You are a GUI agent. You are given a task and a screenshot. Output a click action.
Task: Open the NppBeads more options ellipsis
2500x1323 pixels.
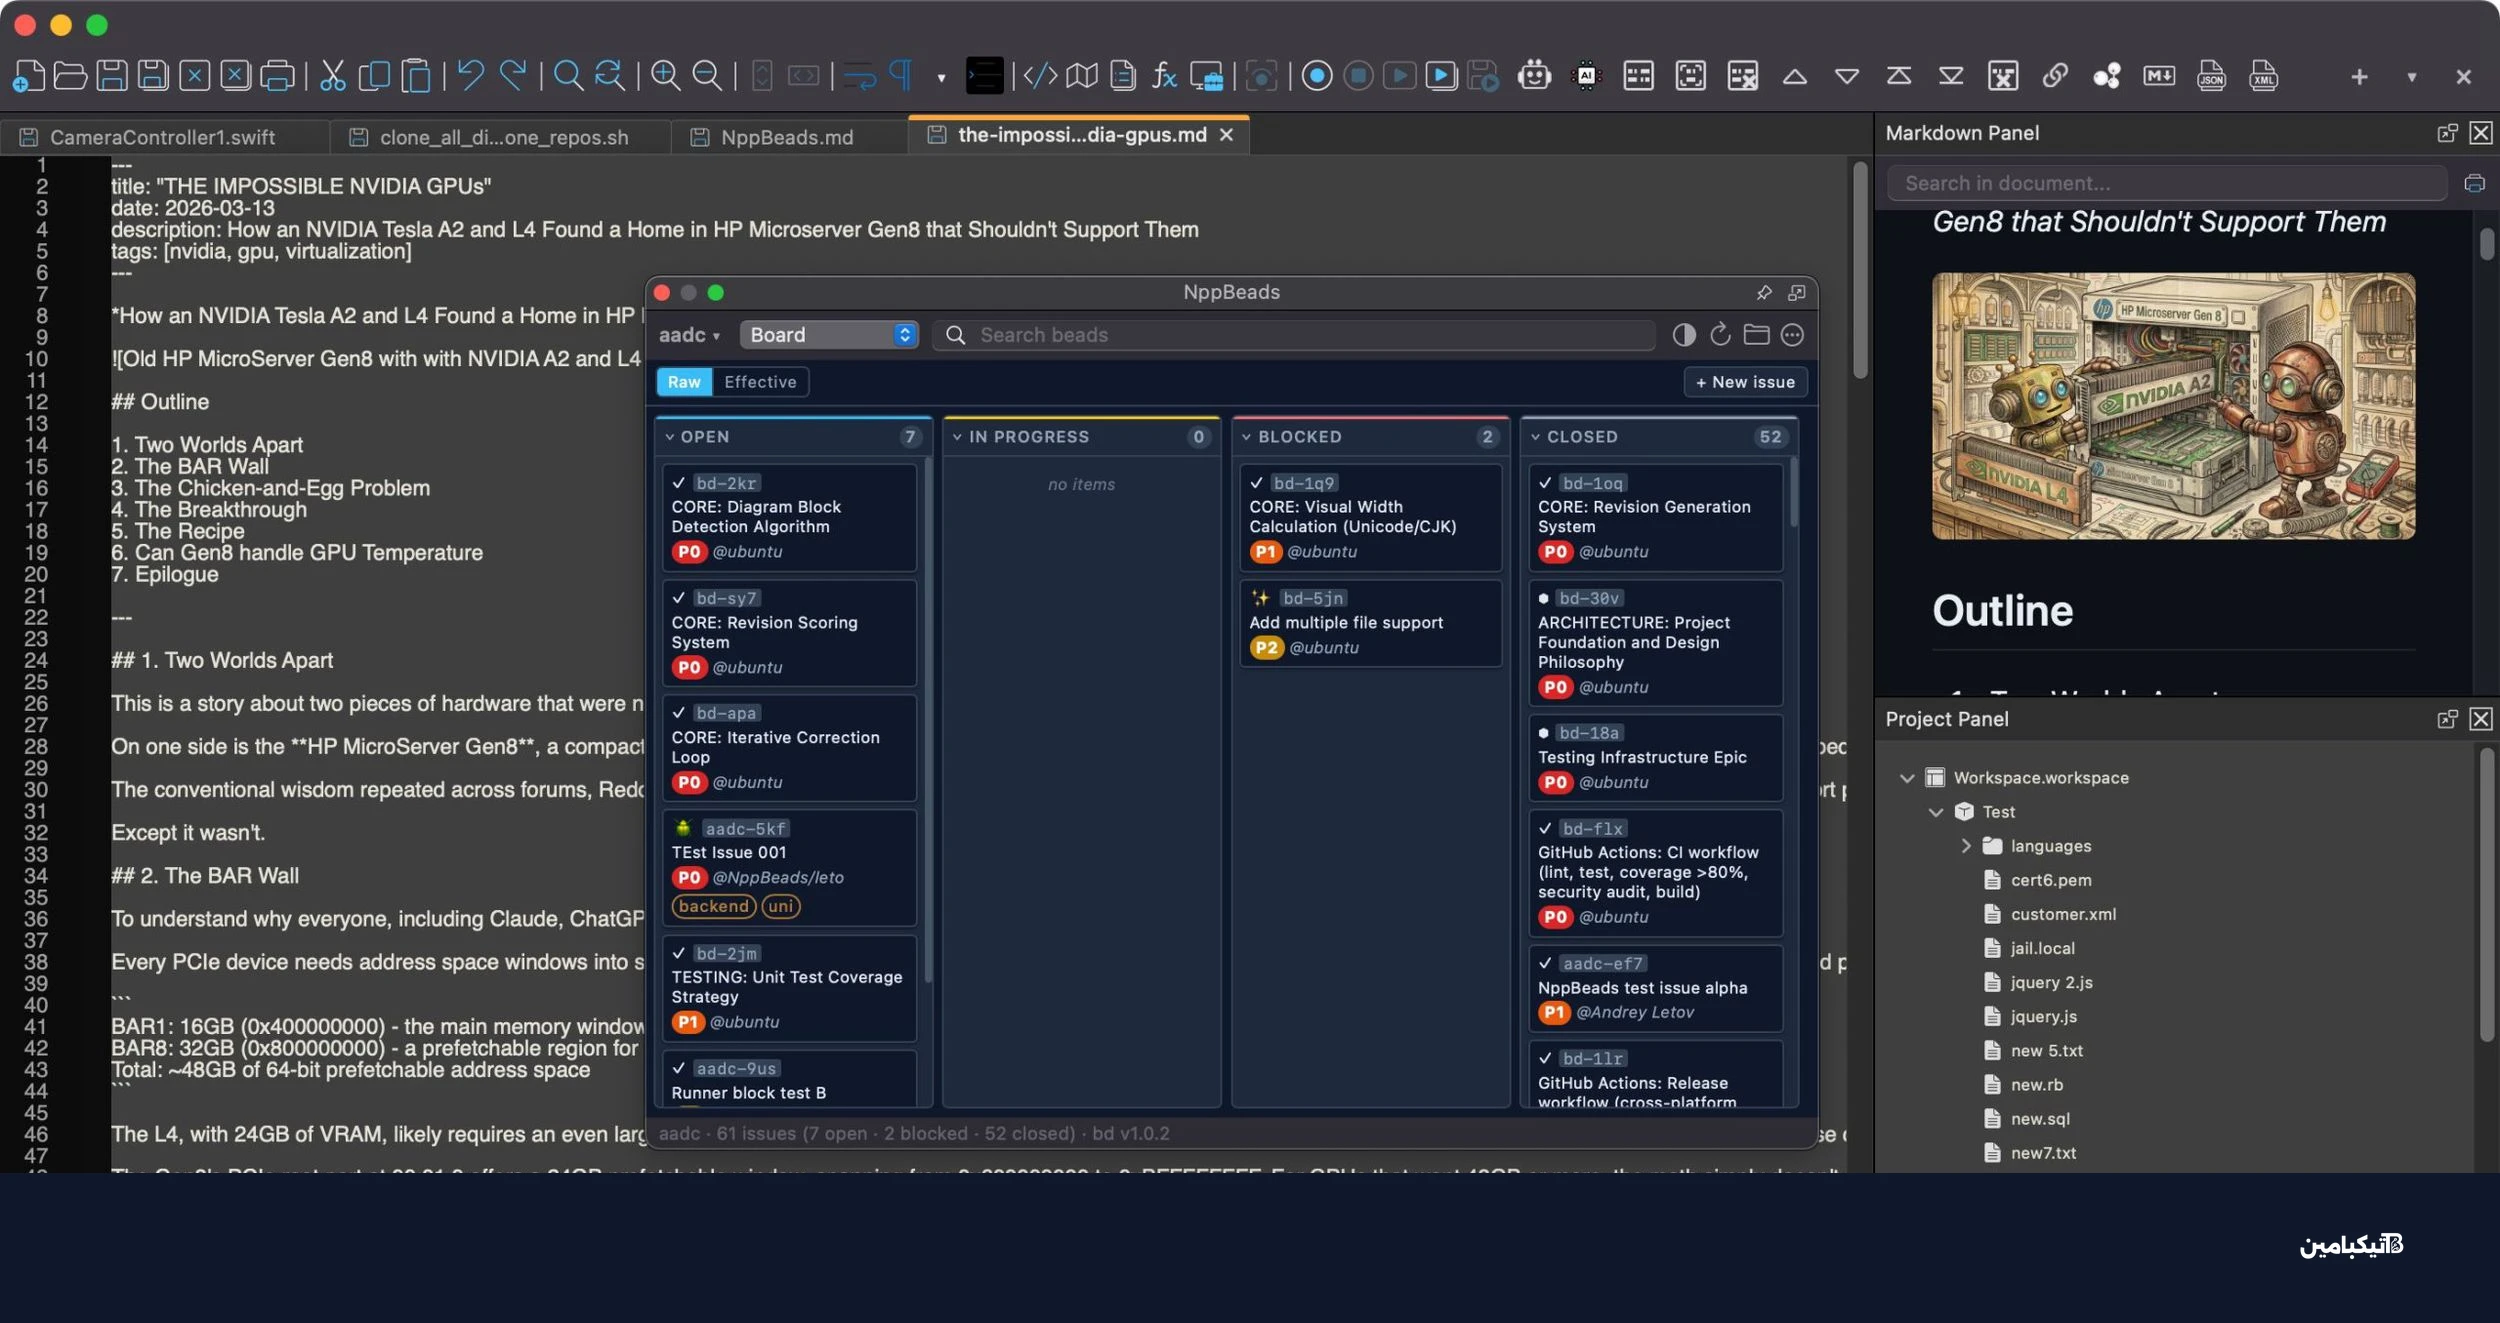point(1792,334)
